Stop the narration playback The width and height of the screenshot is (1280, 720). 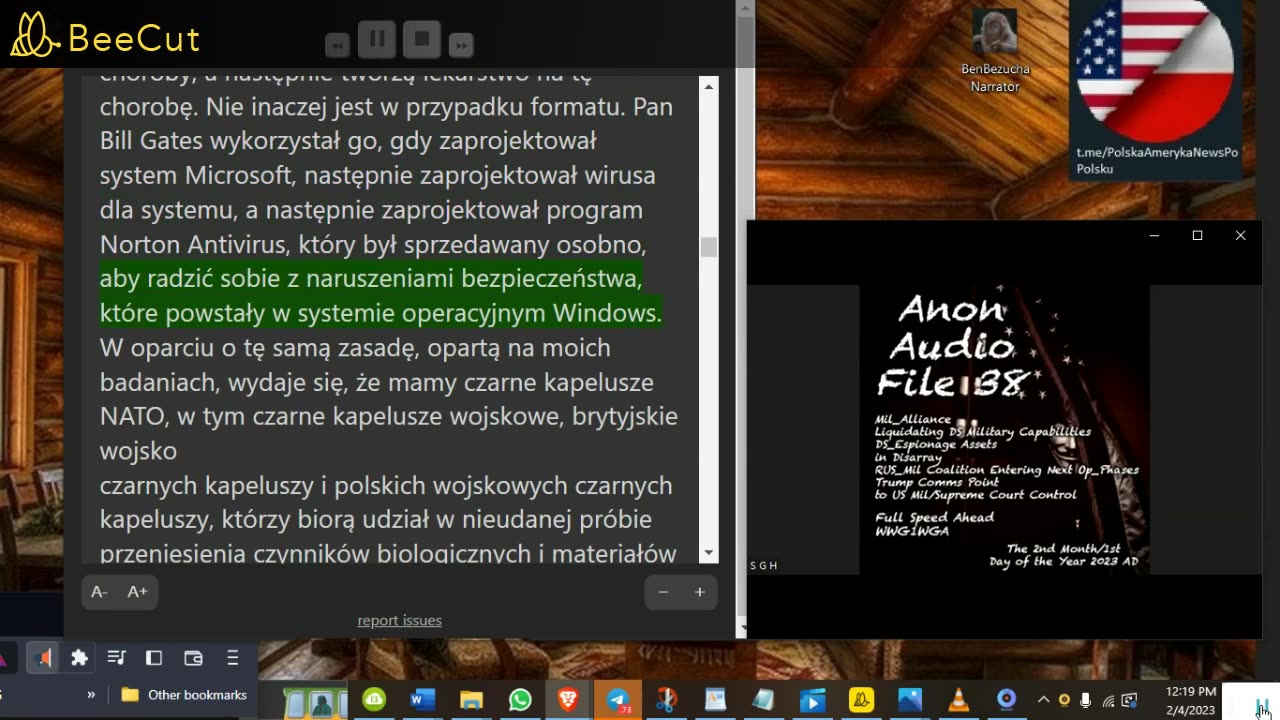point(422,40)
